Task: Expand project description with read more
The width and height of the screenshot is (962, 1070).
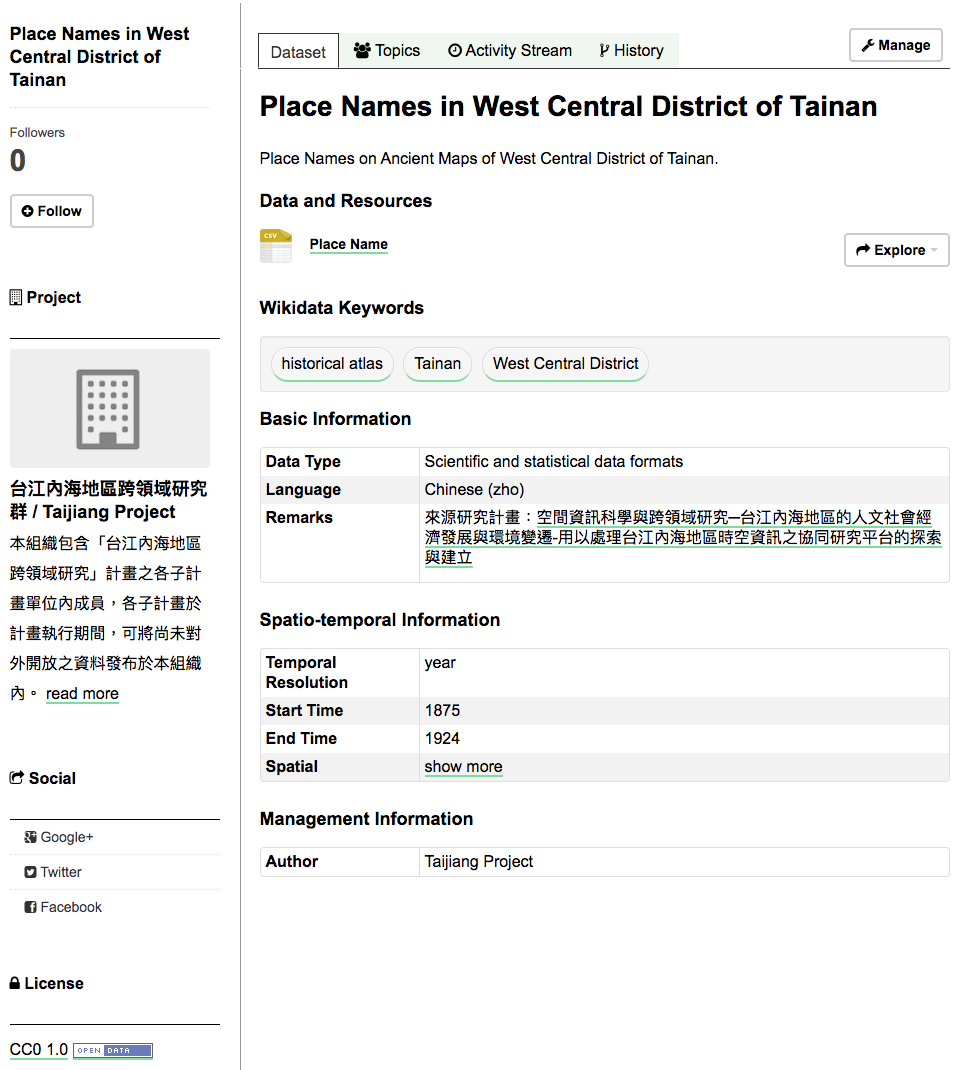Action: 82,693
